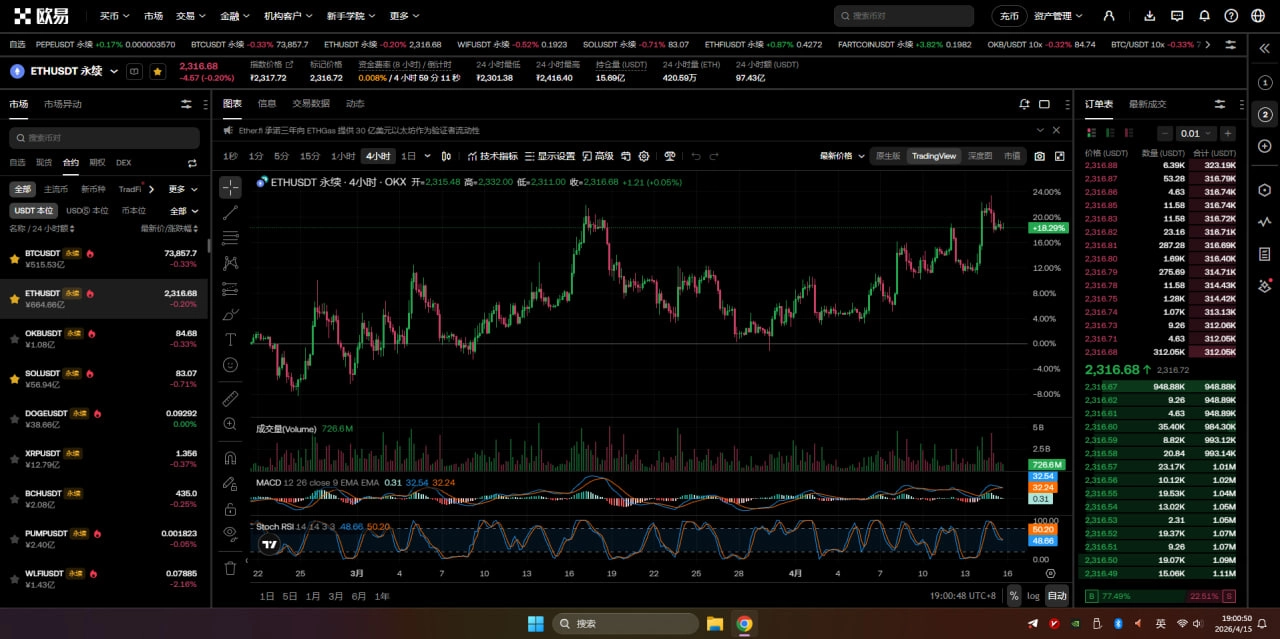1280x639 pixels.
Task: Click the market search field in the sidebar
Action: (105, 138)
